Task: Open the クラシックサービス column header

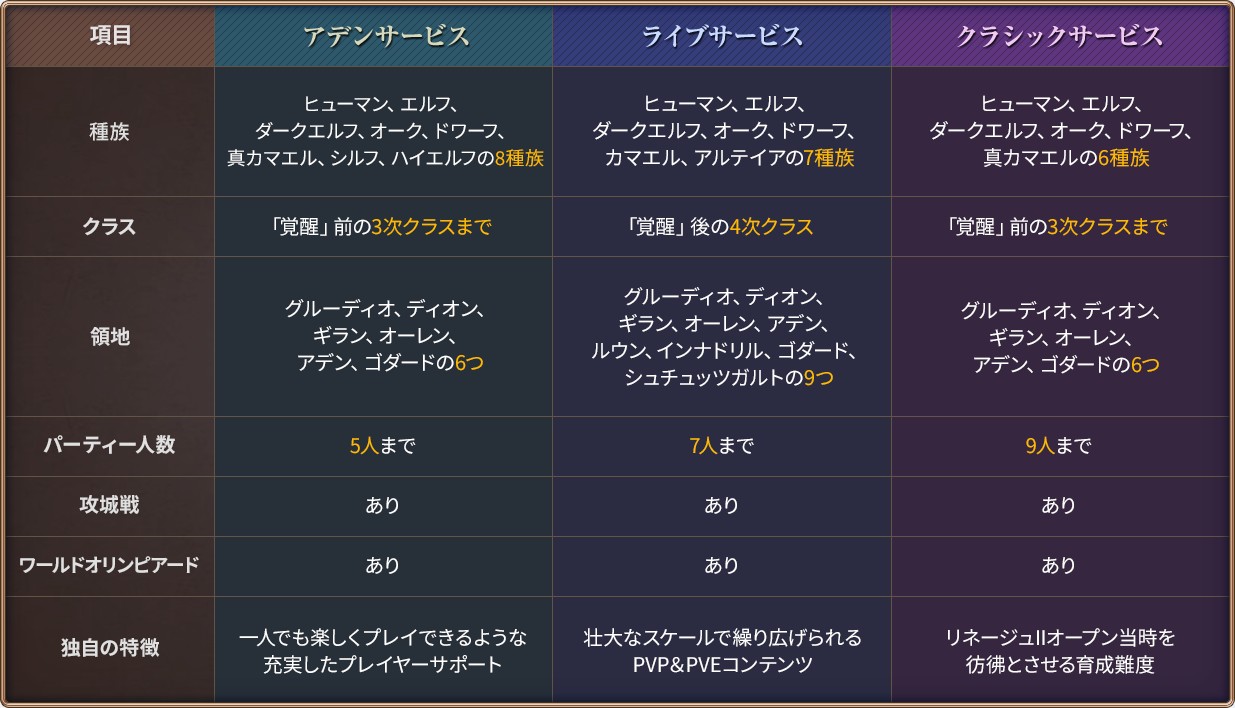Action: point(1059,36)
